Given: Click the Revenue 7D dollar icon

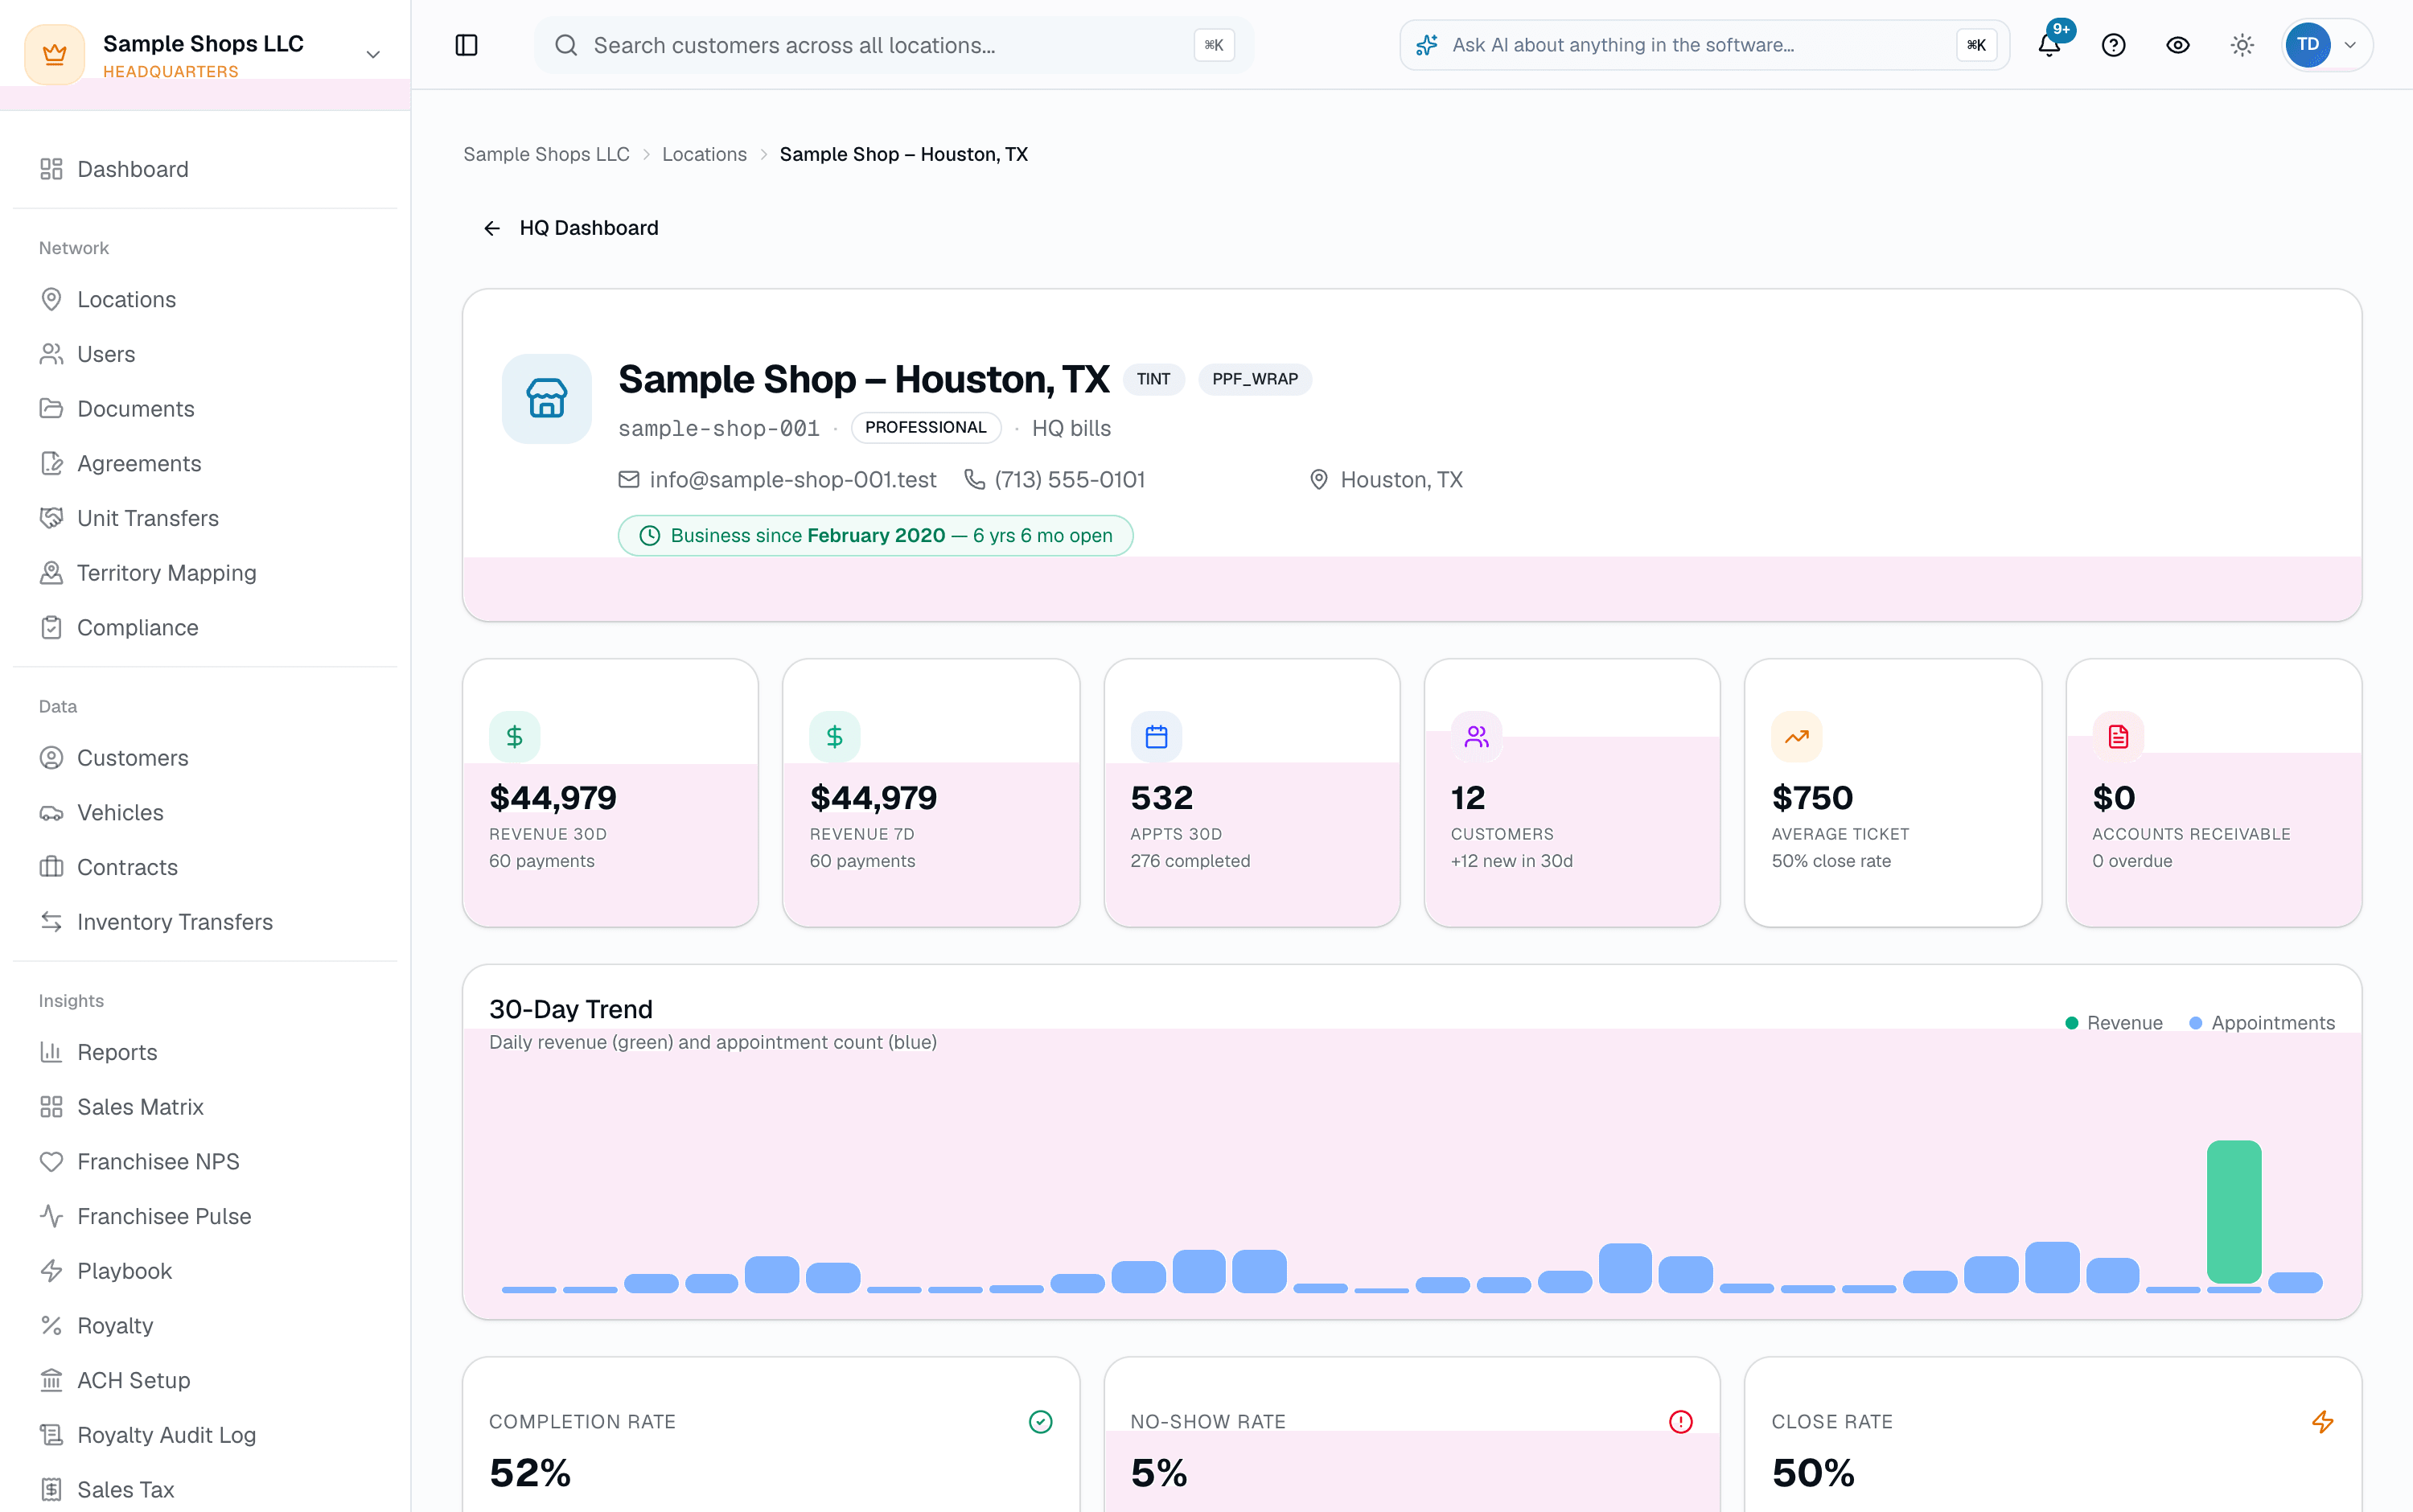Looking at the screenshot, I should point(835,737).
